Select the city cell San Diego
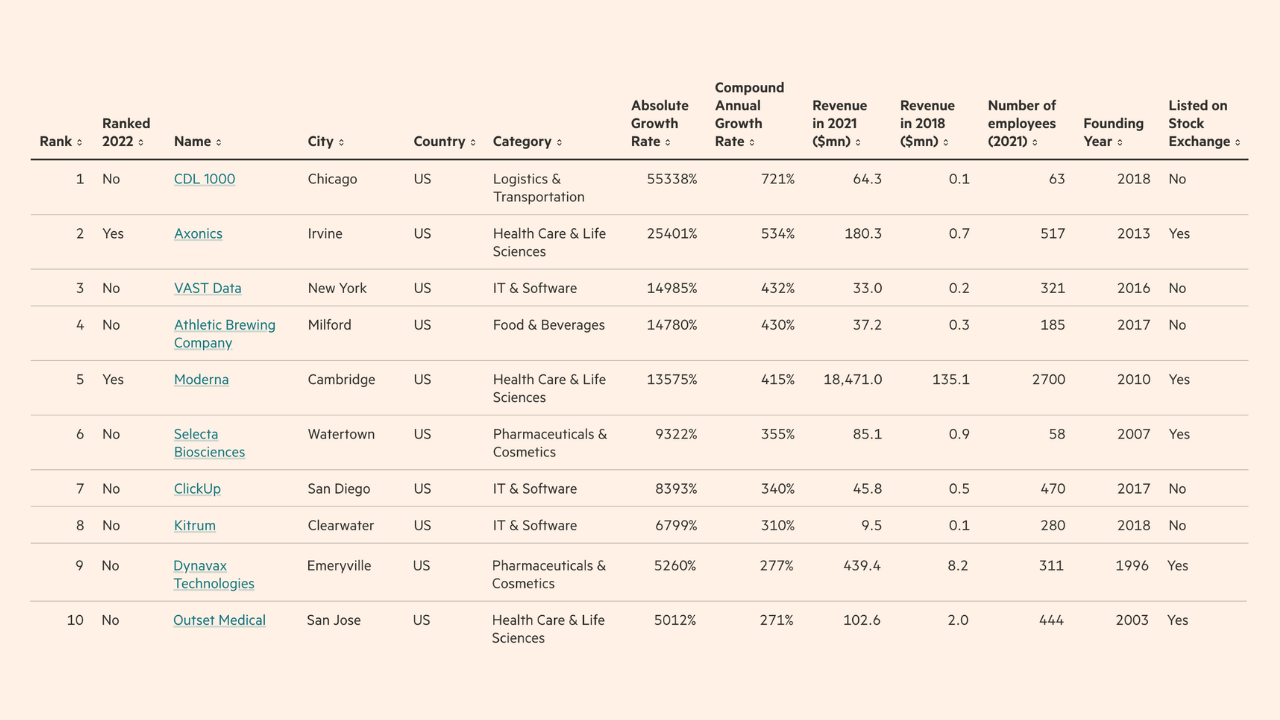The width and height of the screenshot is (1280, 720). point(339,489)
